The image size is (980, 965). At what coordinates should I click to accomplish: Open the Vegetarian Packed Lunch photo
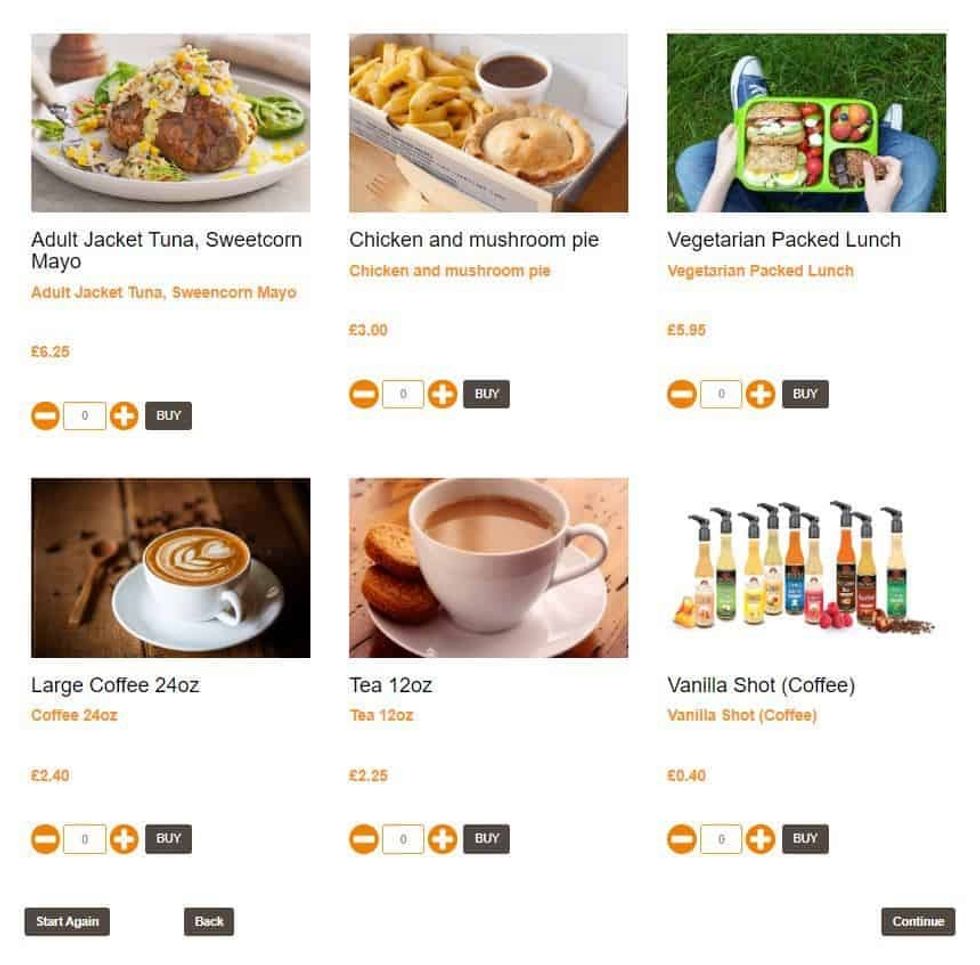click(x=806, y=123)
